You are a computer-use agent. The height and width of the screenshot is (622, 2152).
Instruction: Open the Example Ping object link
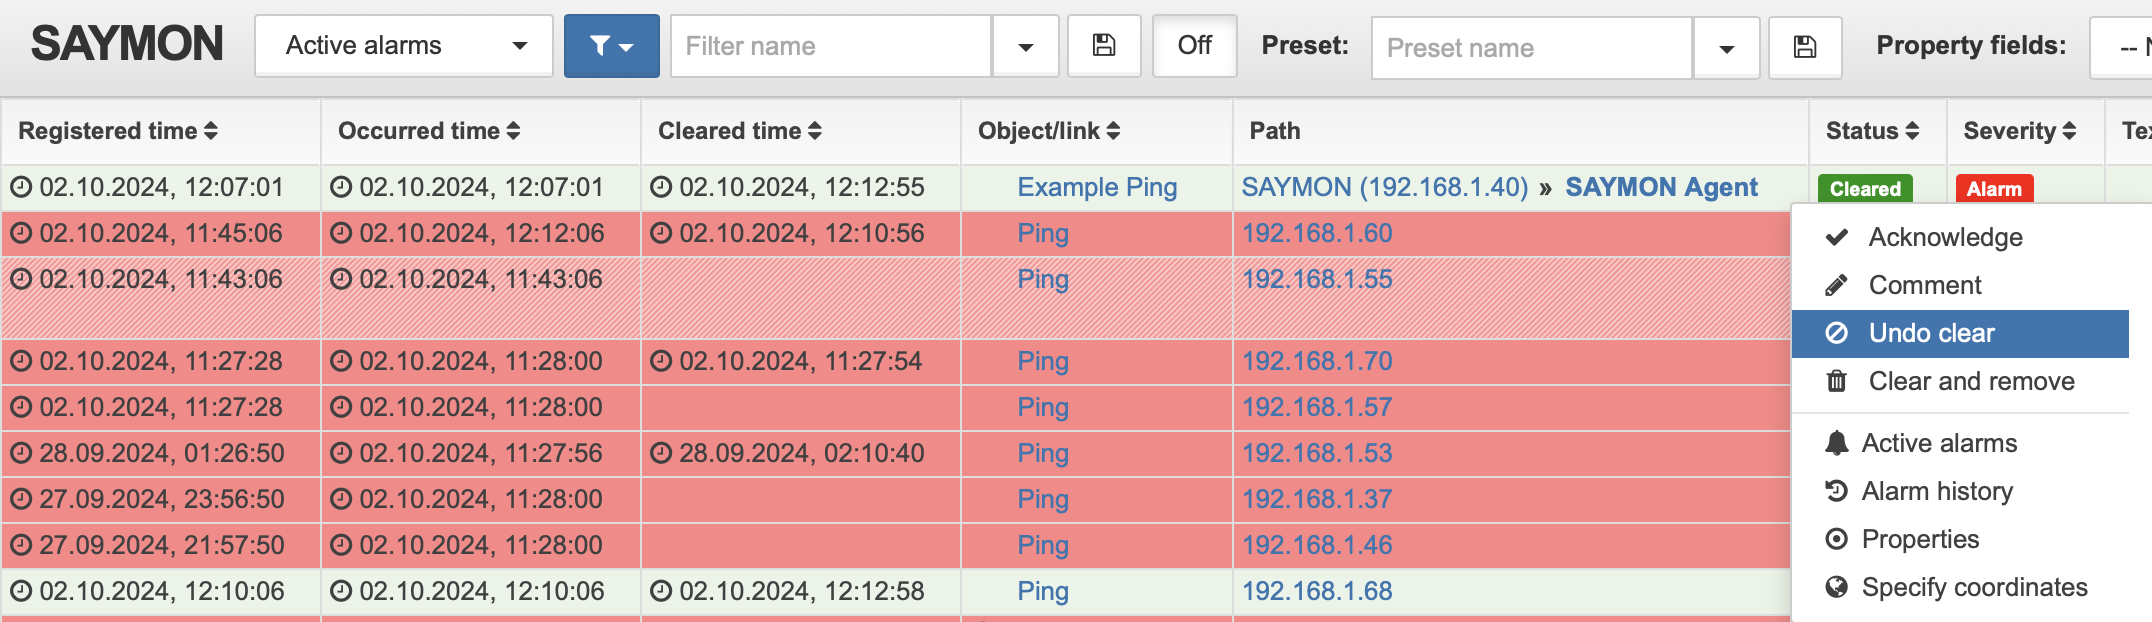click(1097, 187)
